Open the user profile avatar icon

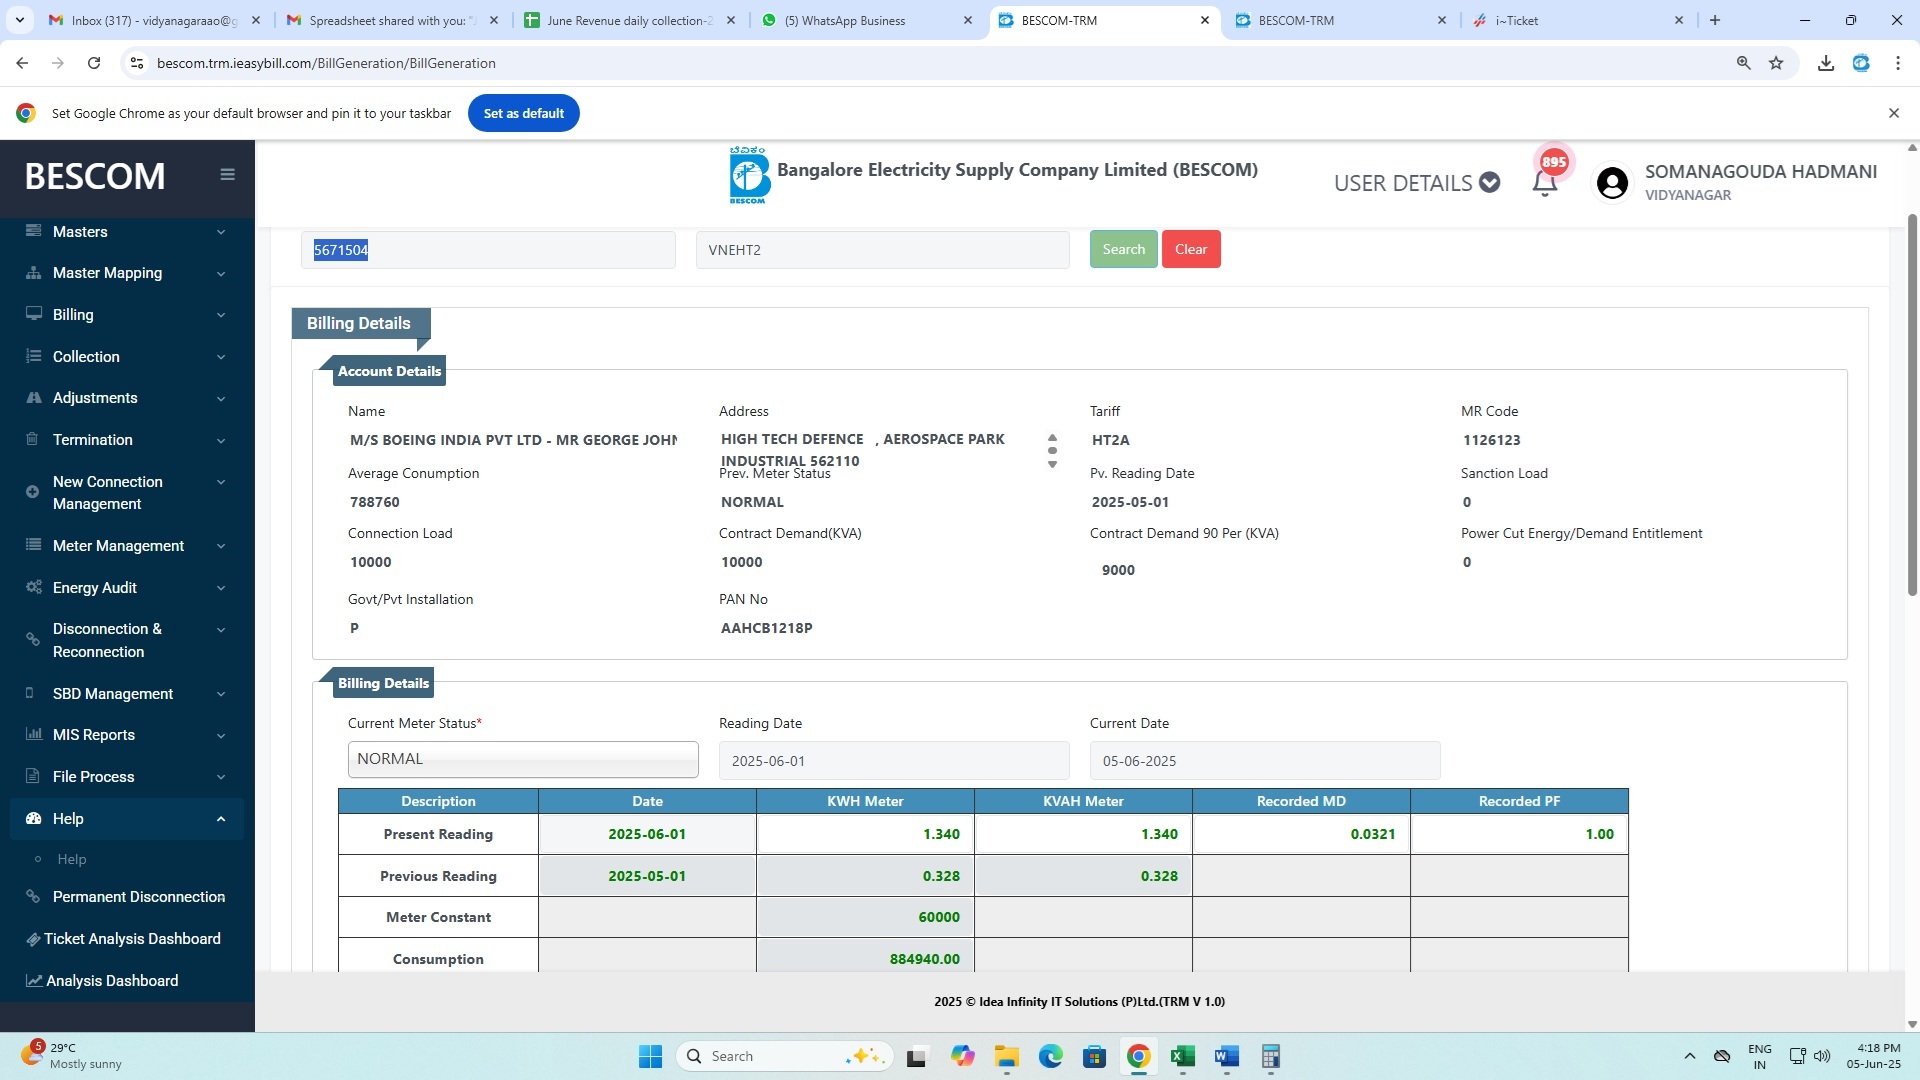click(1612, 183)
